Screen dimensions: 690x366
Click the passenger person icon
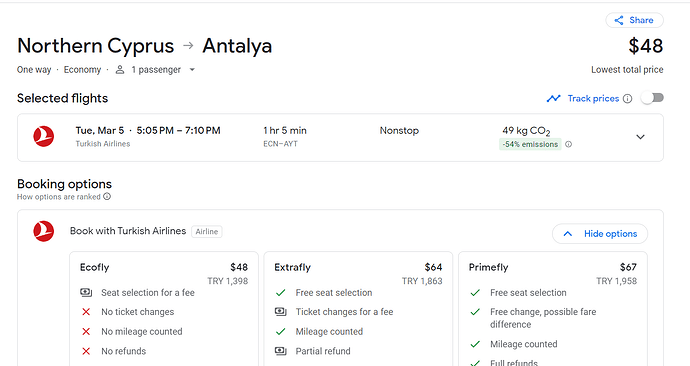[120, 70]
